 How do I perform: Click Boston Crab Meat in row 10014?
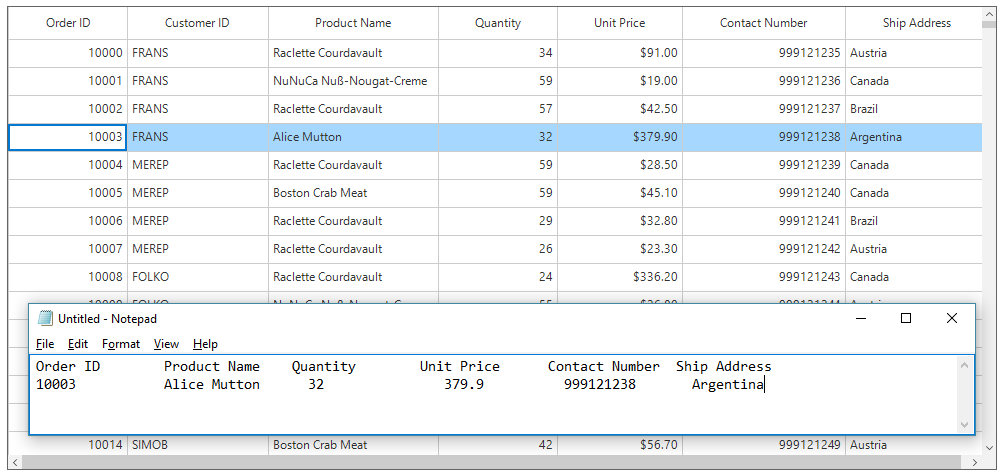point(353,445)
